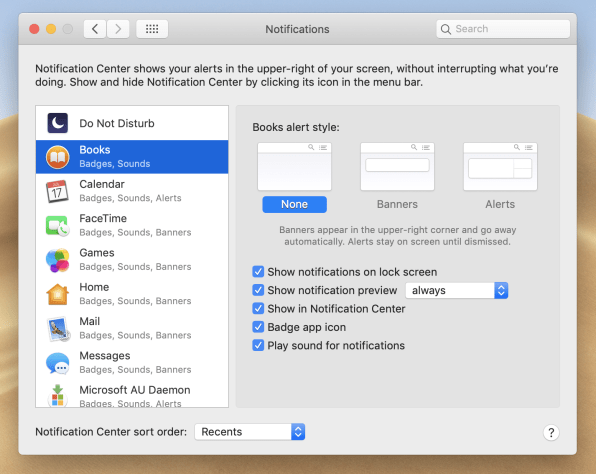Expand the Recents sort order dropdown
This screenshot has height=474, width=596.
(250, 432)
